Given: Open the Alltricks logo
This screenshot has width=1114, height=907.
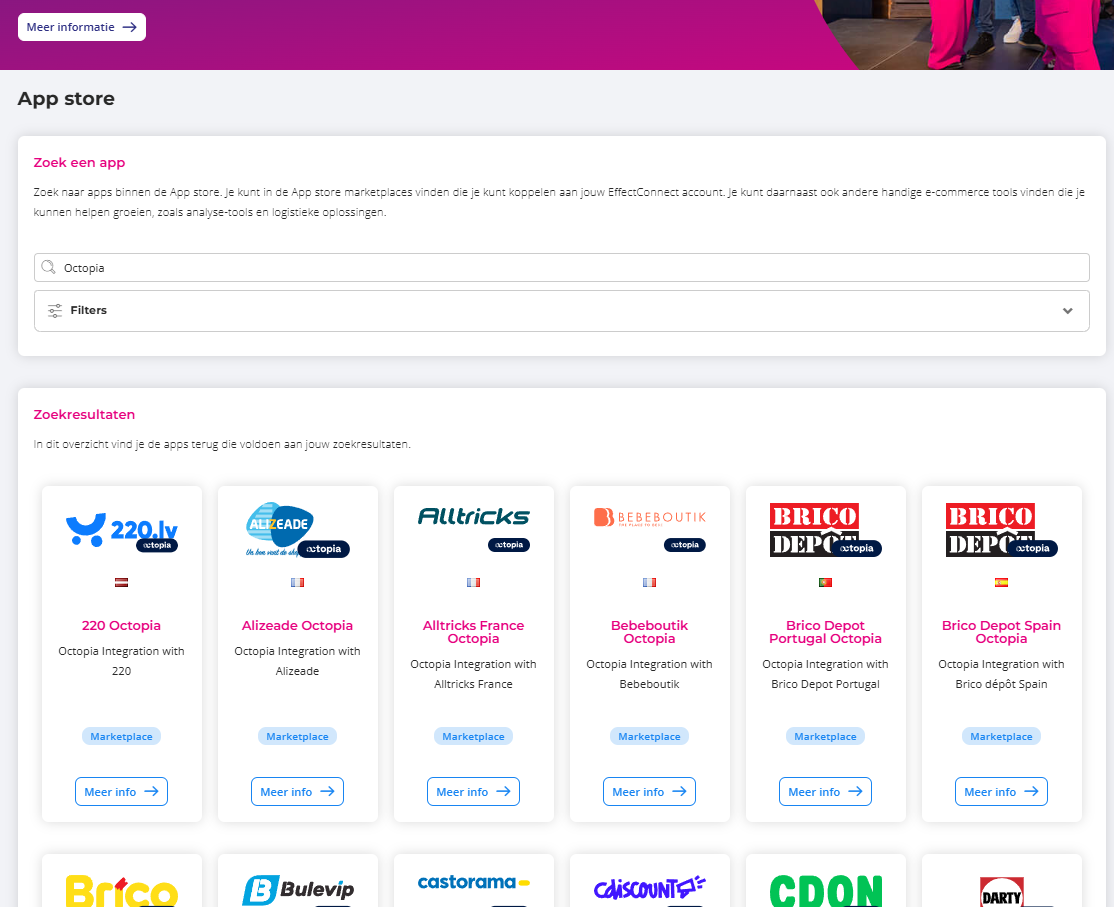Looking at the screenshot, I should pyautogui.click(x=474, y=528).
